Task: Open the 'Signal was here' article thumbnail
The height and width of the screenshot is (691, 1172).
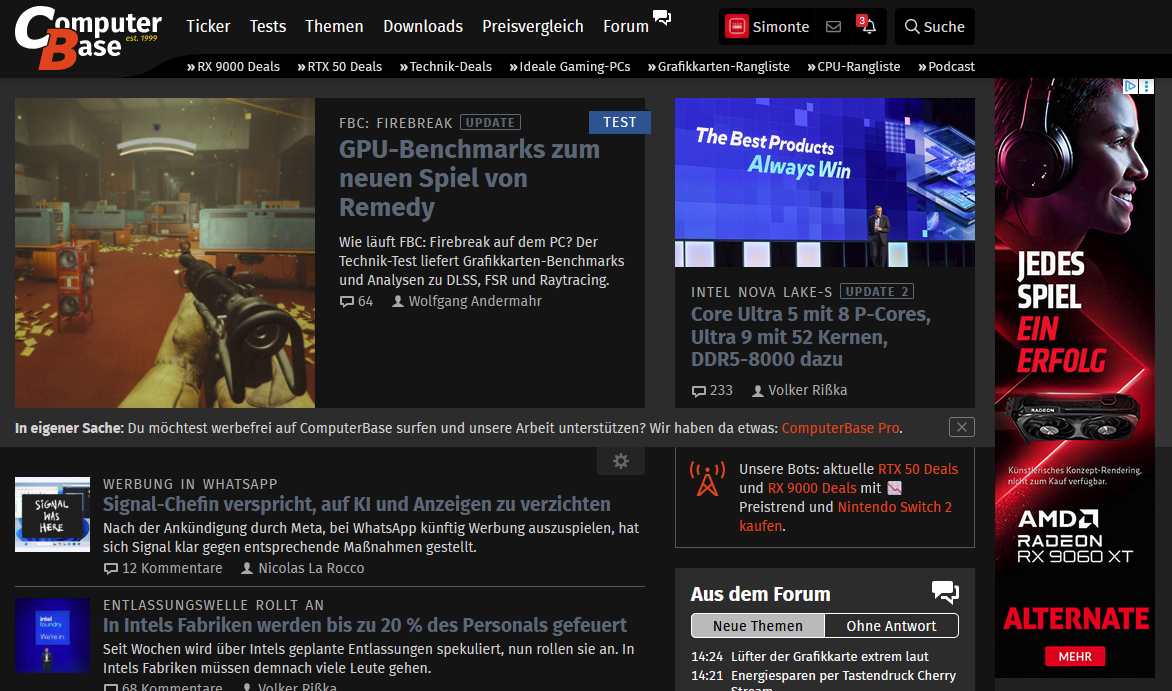Action: click(52, 515)
